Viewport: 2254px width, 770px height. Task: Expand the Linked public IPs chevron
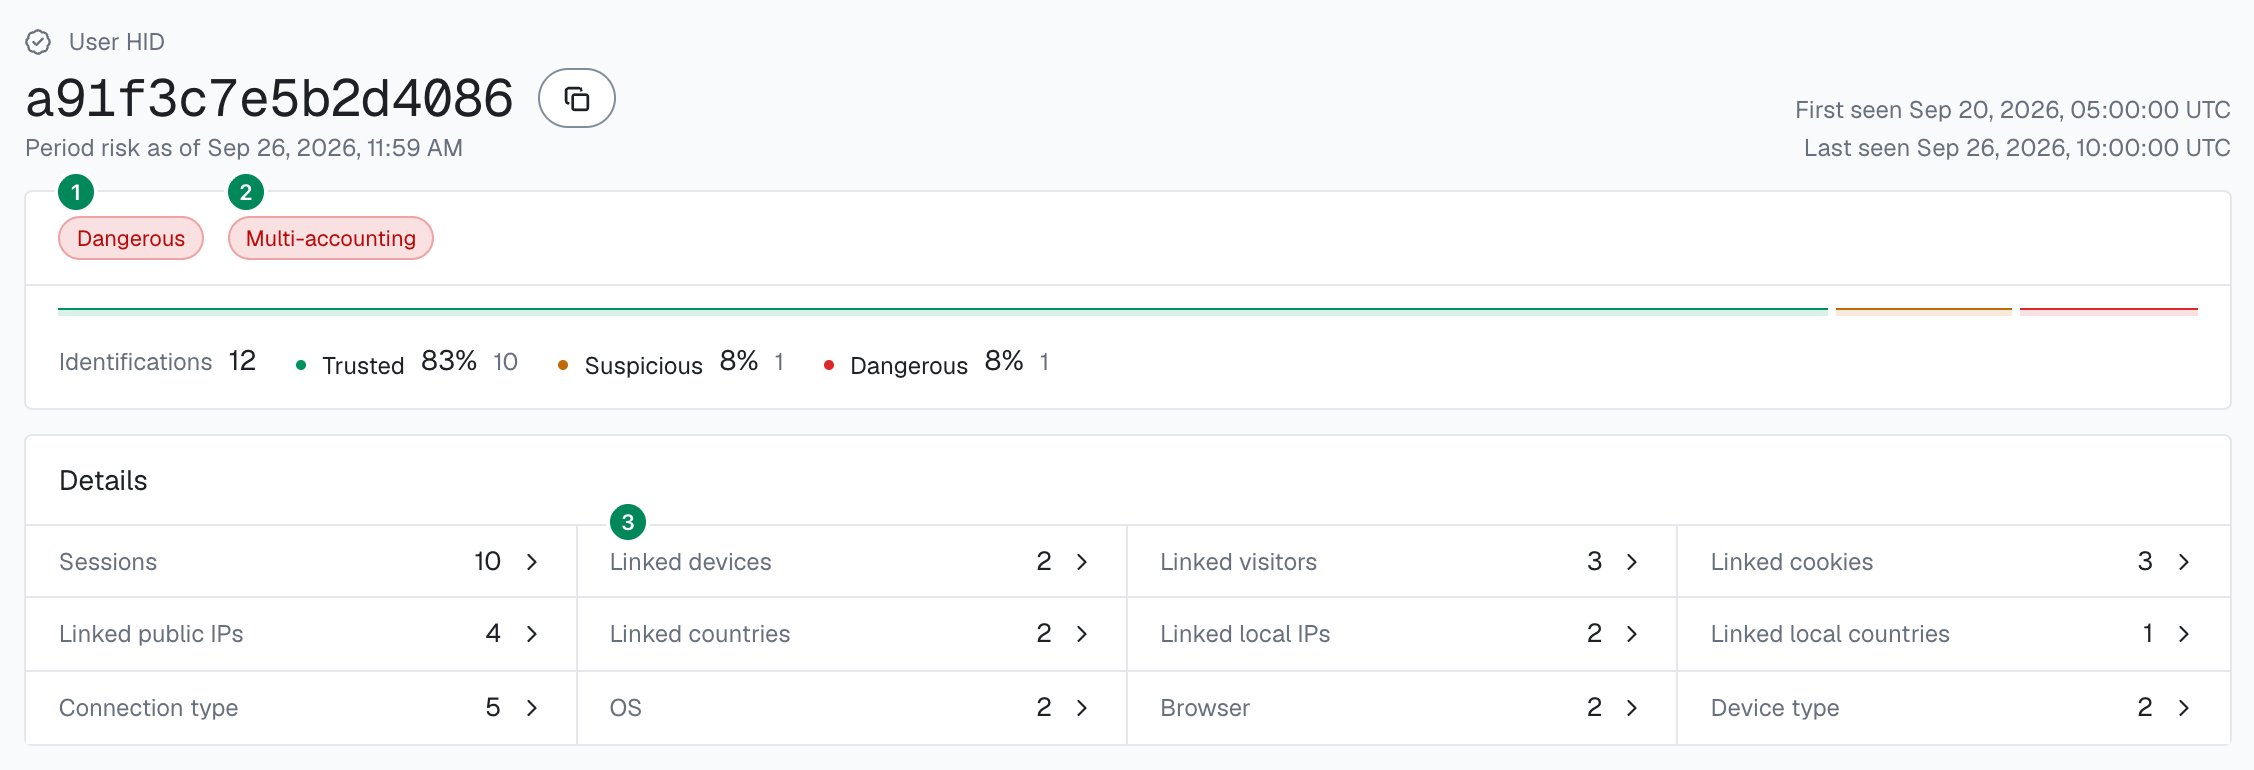click(532, 634)
